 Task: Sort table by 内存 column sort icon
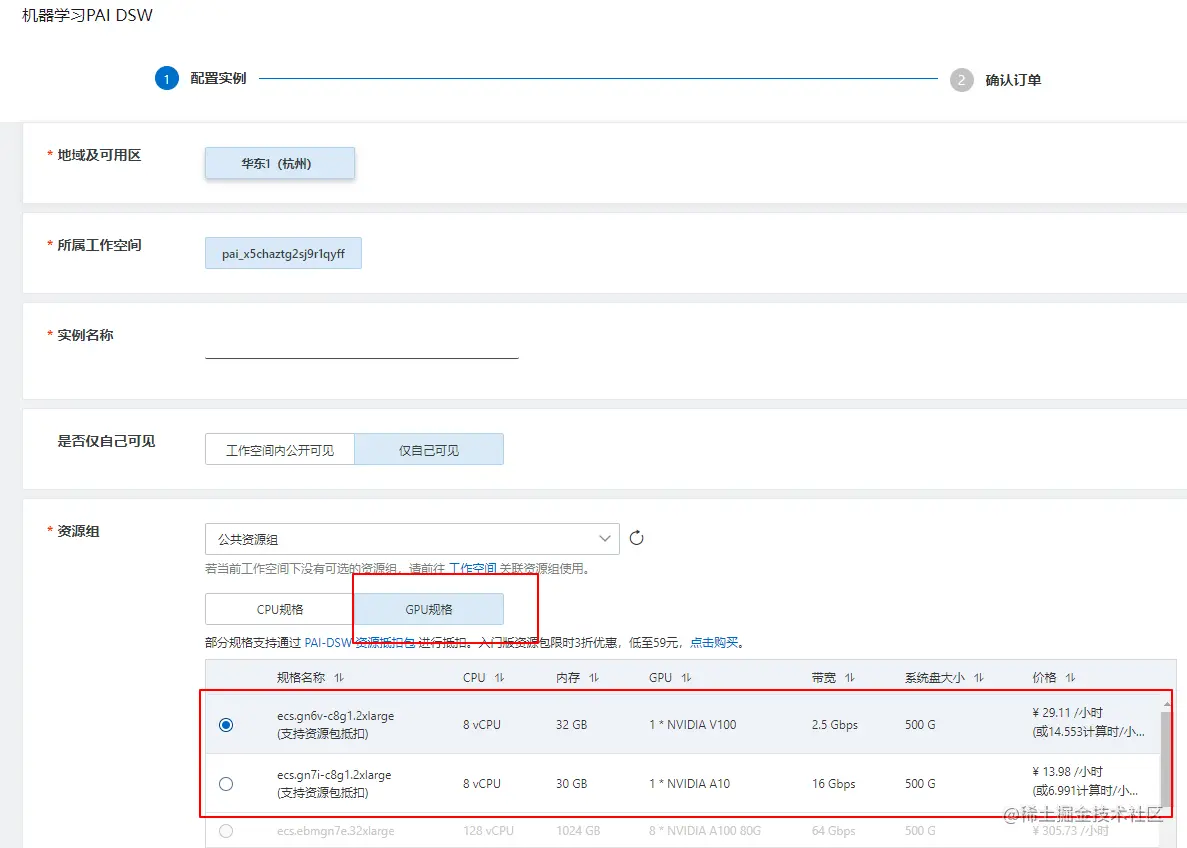click(594, 678)
